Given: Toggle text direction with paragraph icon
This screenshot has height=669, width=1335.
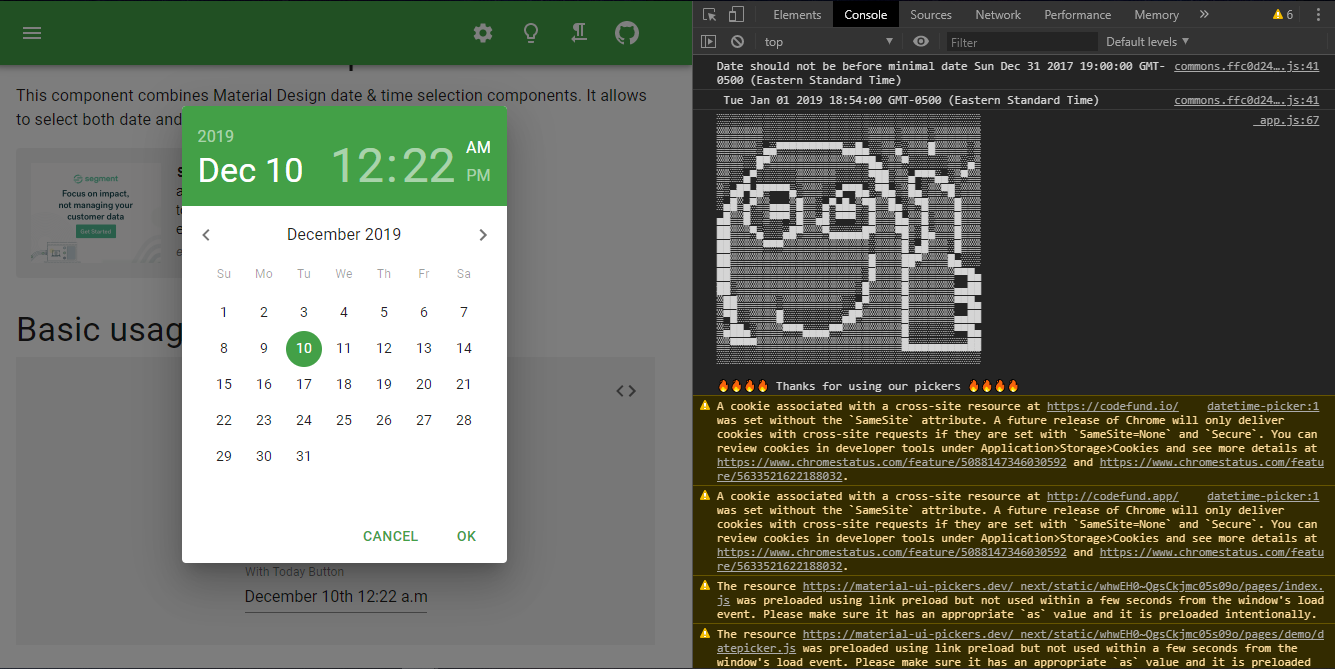Looking at the screenshot, I should click(x=579, y=33).
